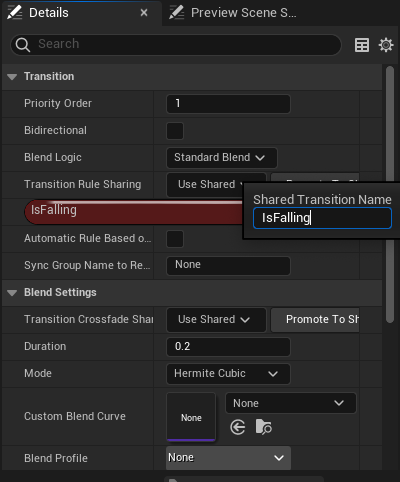This screenshot has width=400, height=482.
Task: Click the Shared Transition Name text field
Action: click(x=322, y=218)
